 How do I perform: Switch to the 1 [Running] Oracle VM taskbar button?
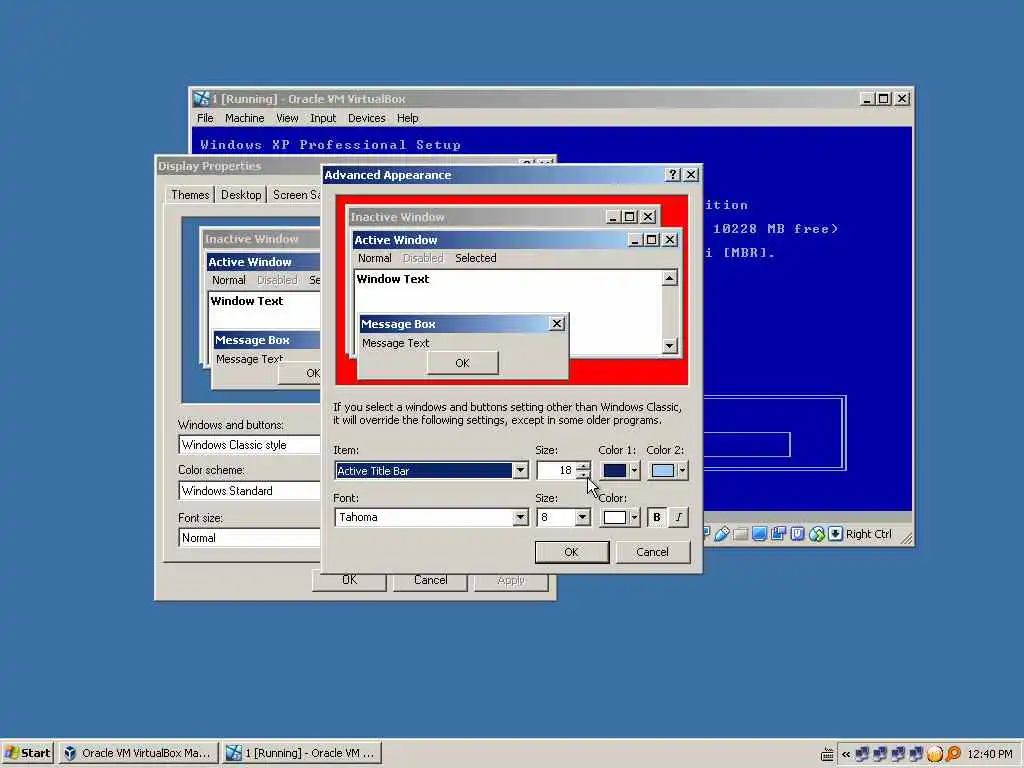coord(301,753)
